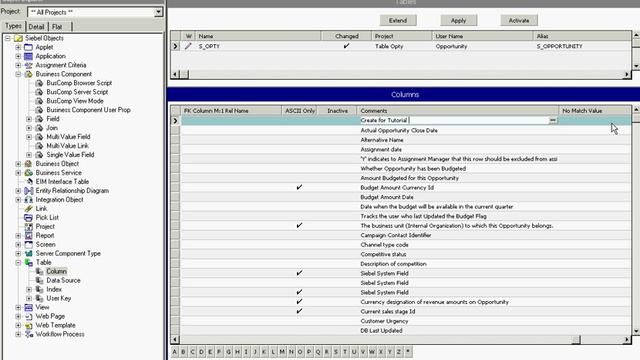Click the Entity Relationship Diagram icon
The width and height of the screenshot is (640, 360).
[x=28, y=191]
